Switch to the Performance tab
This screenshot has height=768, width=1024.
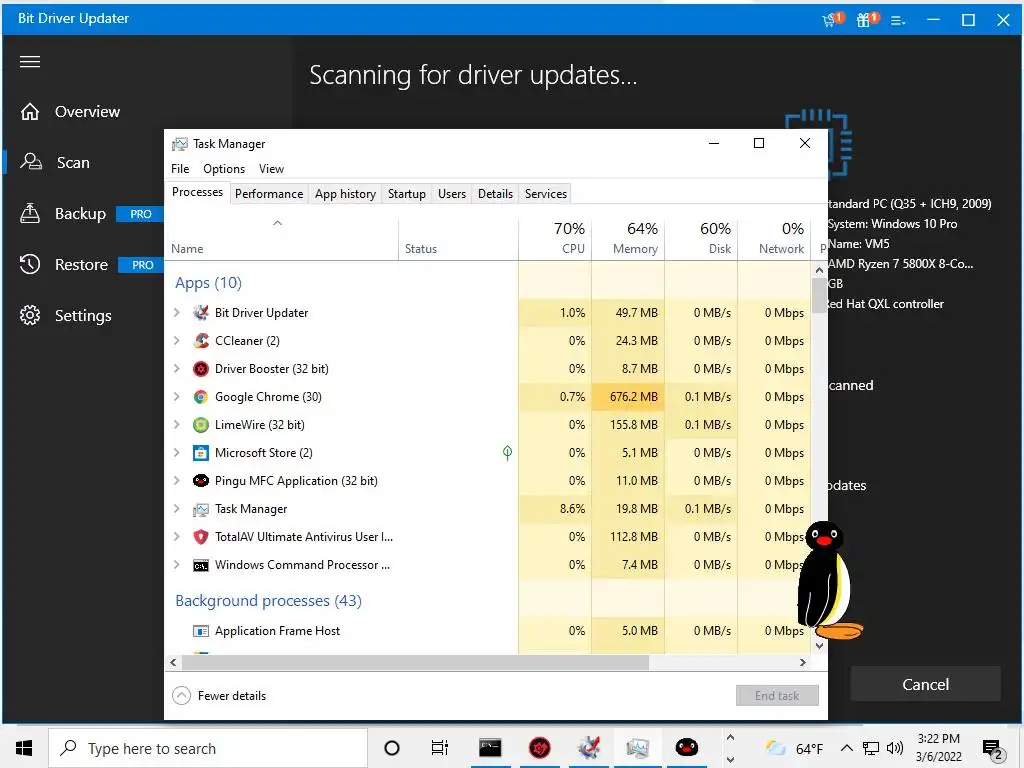coord(269,194)
